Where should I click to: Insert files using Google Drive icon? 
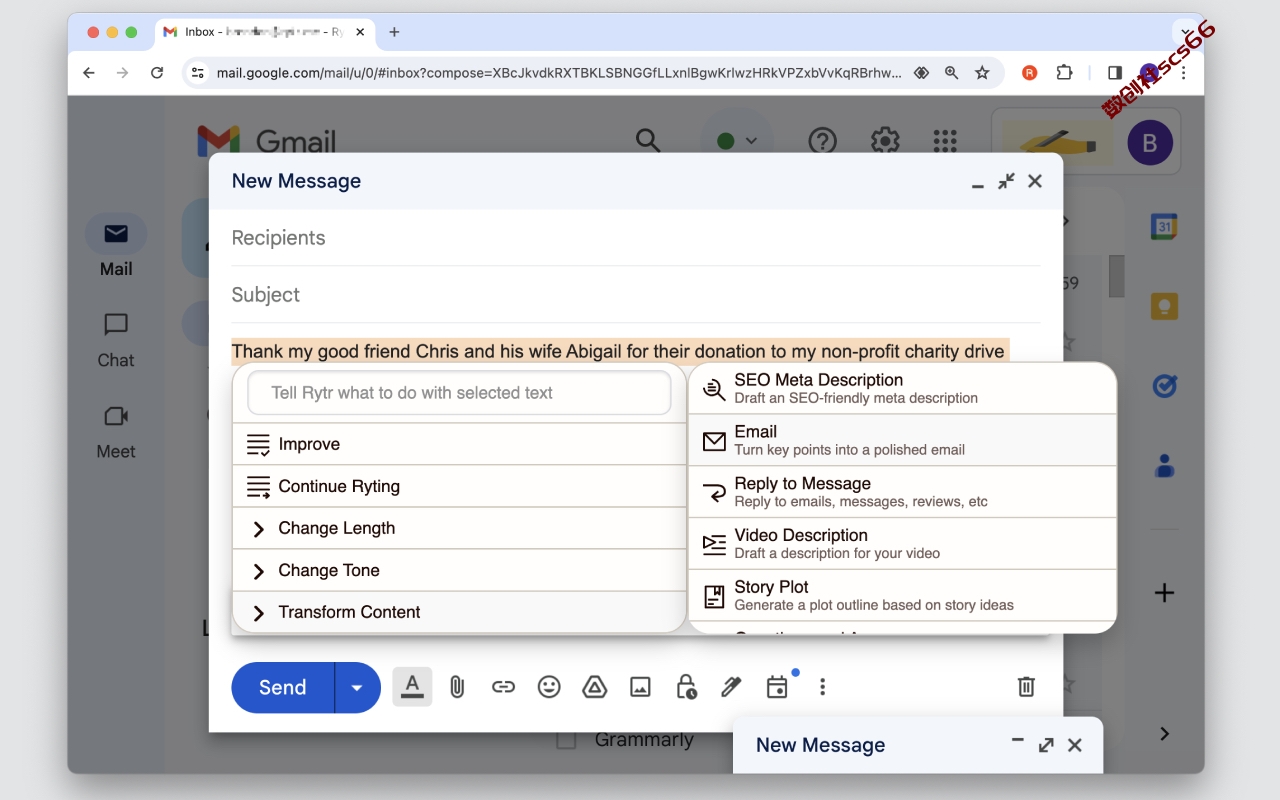point(595,687)
